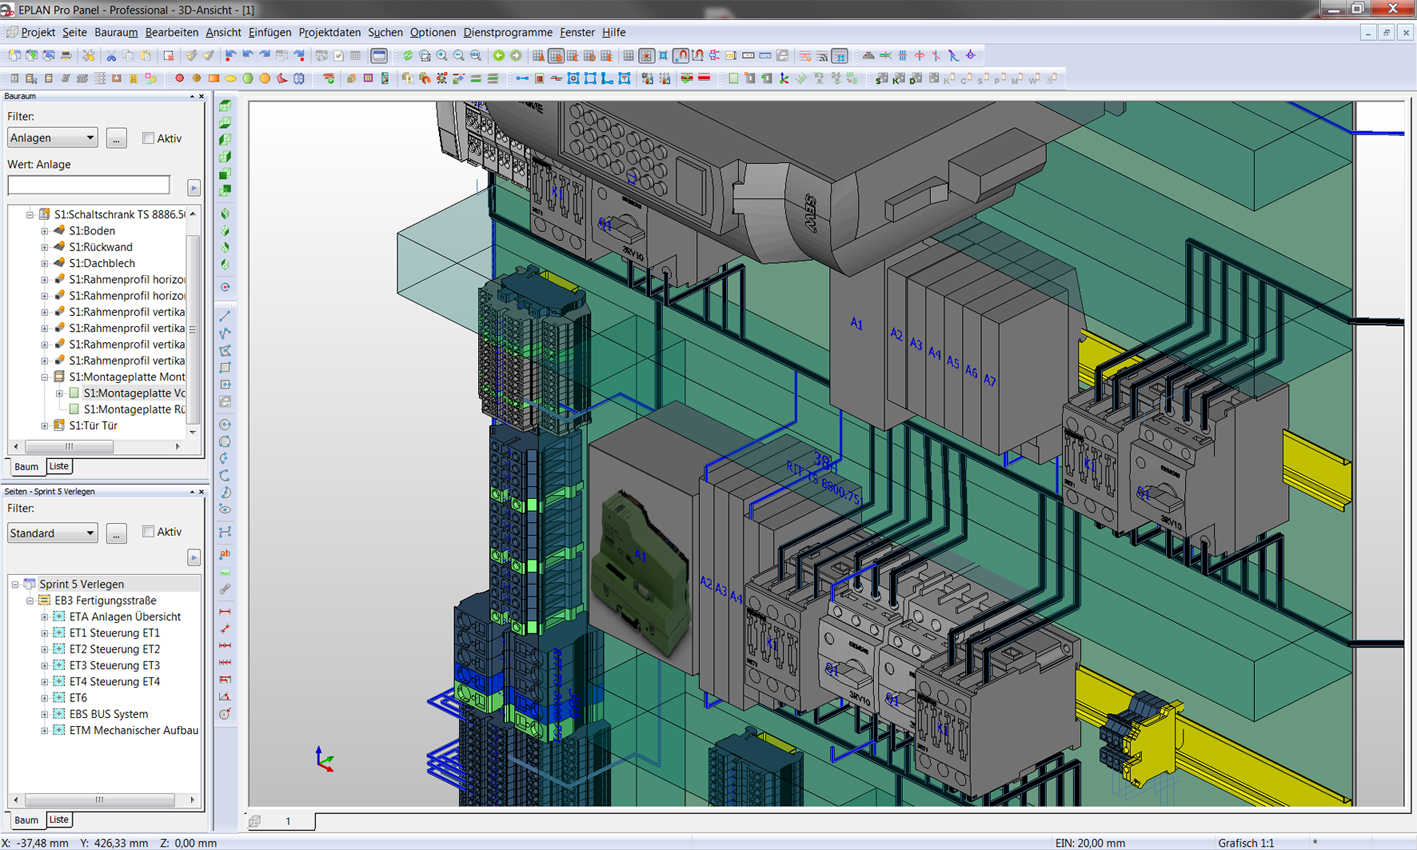Screen dimensions: 1417x850
Task: Click the zoom in magnifier icon
Action: tap(442, 56)
